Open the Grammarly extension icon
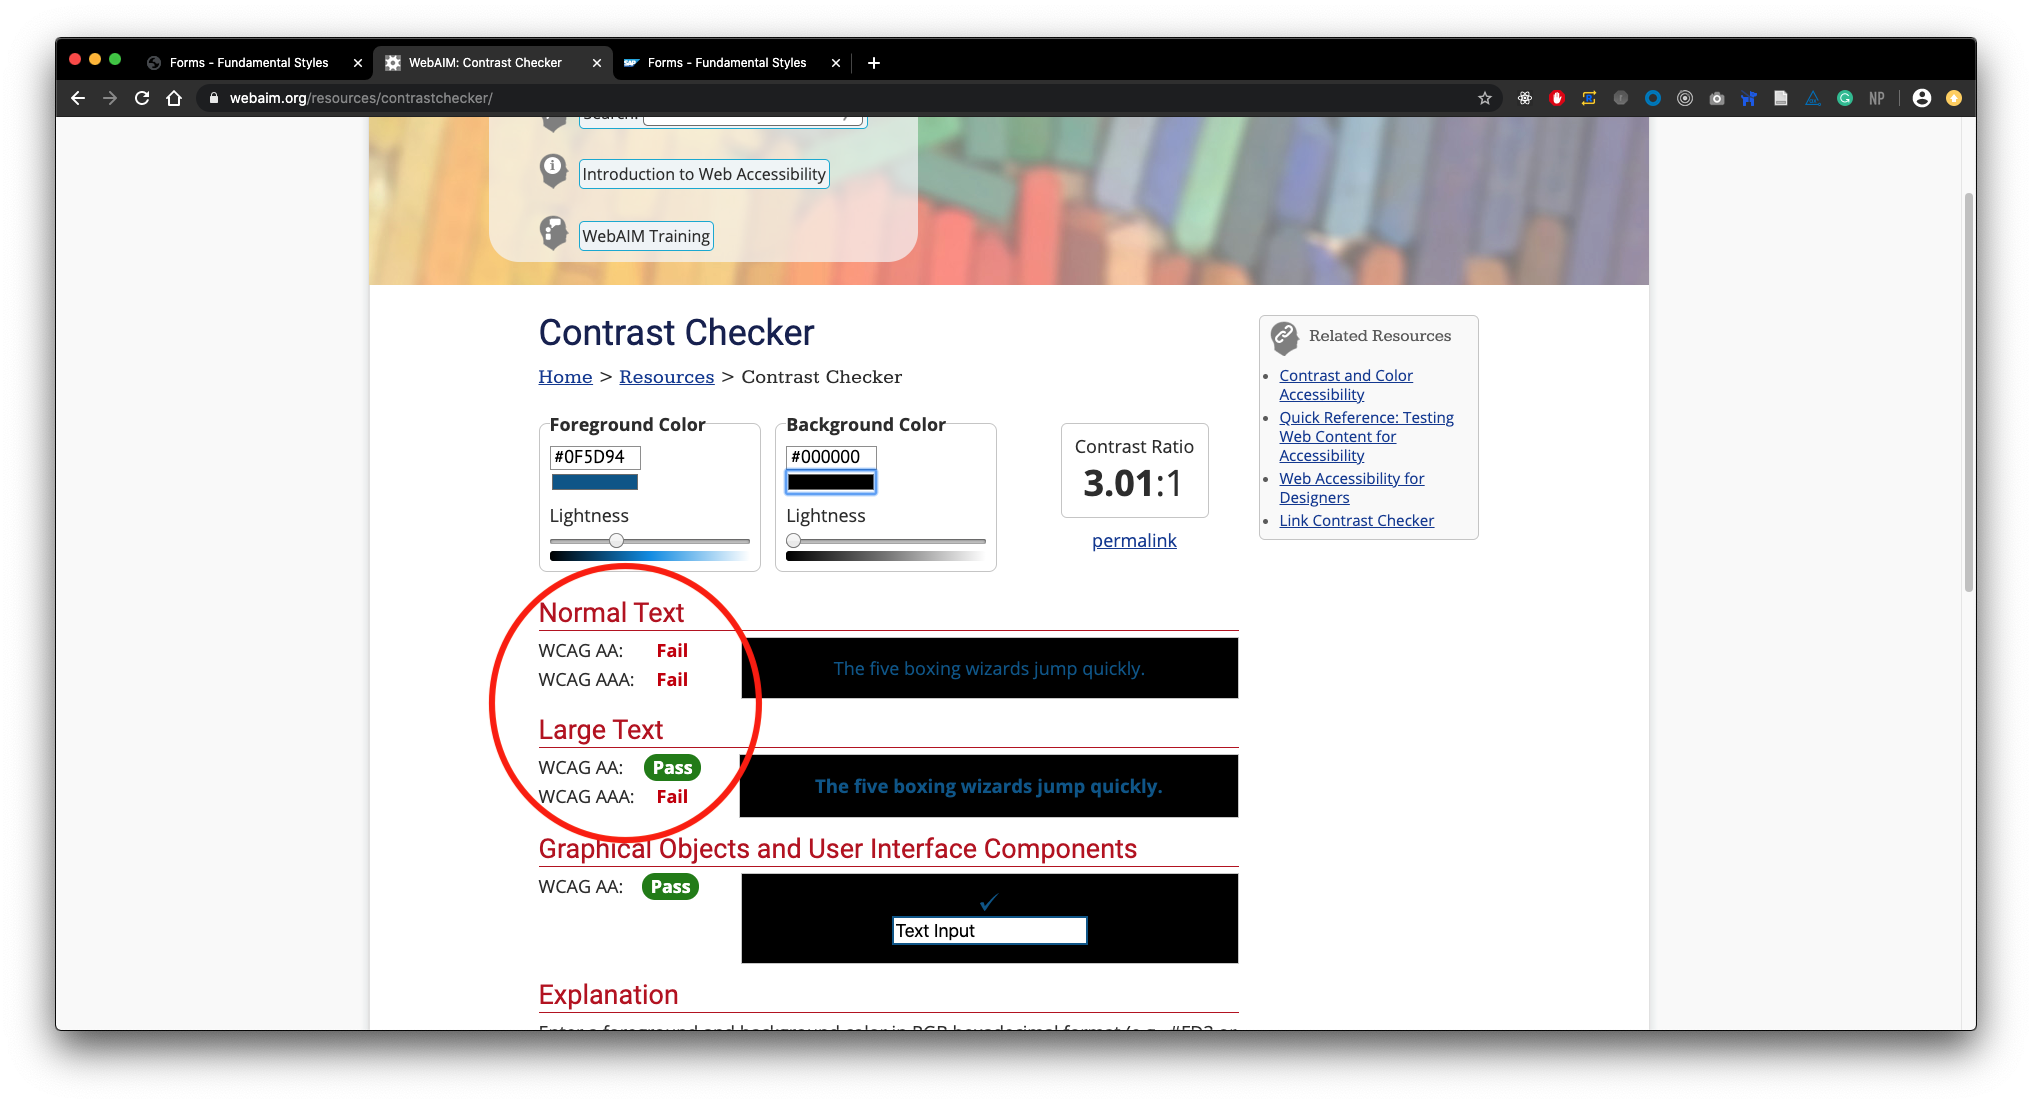The width and height of the screenshot is (2032, 1104). point(1845,98)
